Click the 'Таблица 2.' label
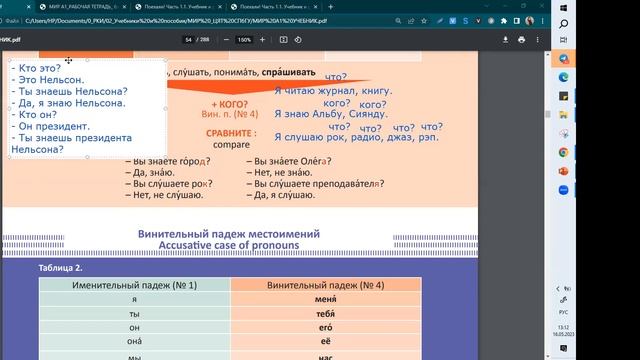640x360 pixels. 60,268
